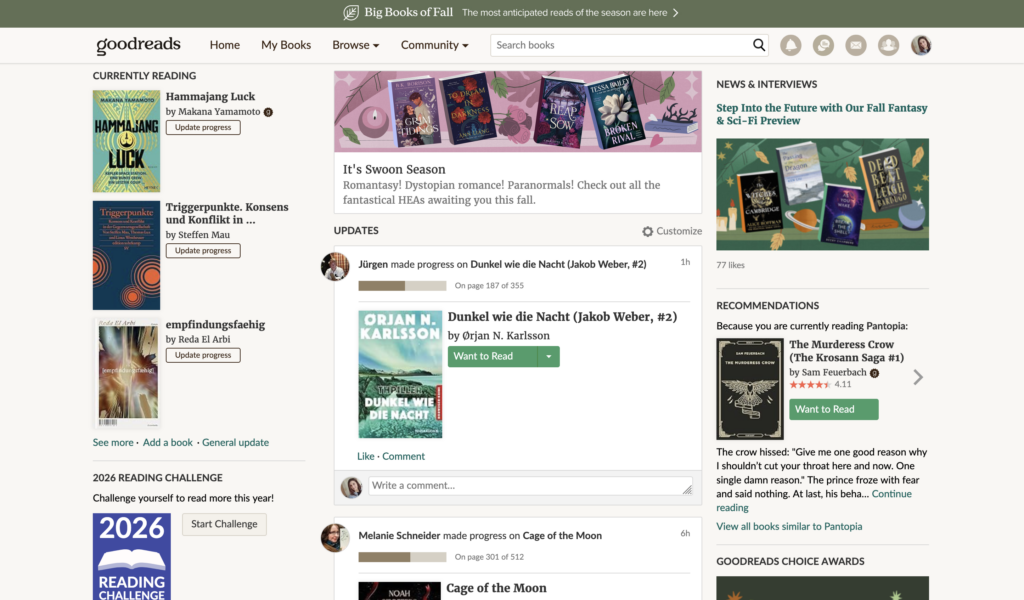This screenshot has height=600, width=1024.
Task: Open the Hammajang Luck cover thumbnail
Action: pyautogui.click(x=126, y=141)
